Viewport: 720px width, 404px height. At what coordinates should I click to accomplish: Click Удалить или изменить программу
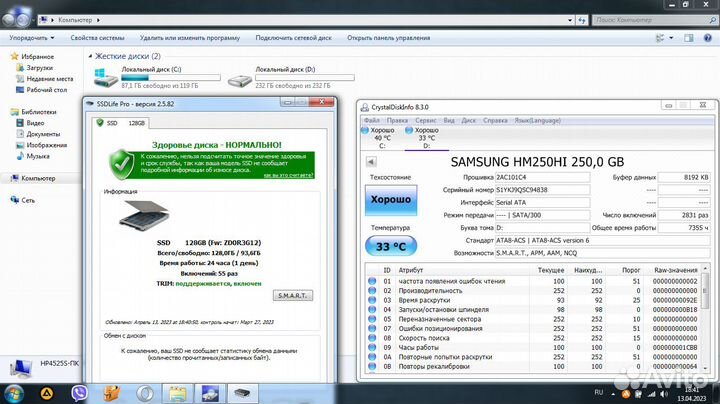pos(190,38)
